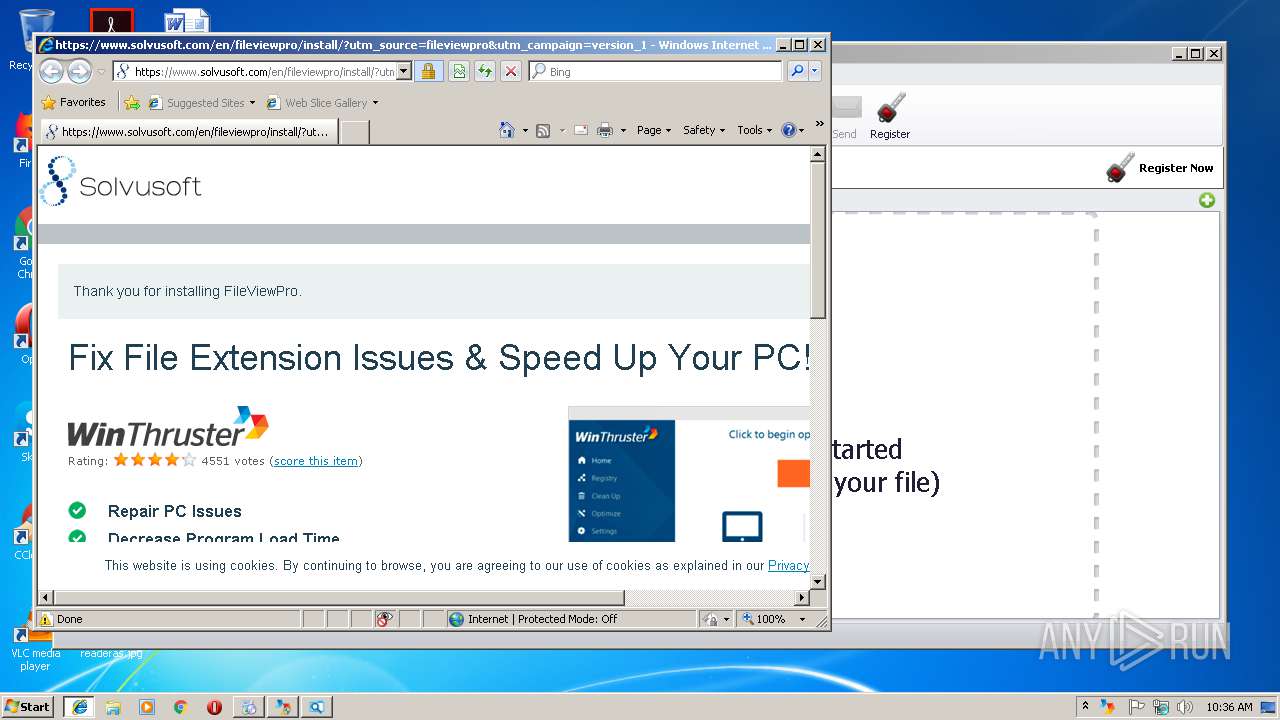Viewport: 1280px width, 720px height.
Task: Print the page with printer icon
Action: [605, 130]
